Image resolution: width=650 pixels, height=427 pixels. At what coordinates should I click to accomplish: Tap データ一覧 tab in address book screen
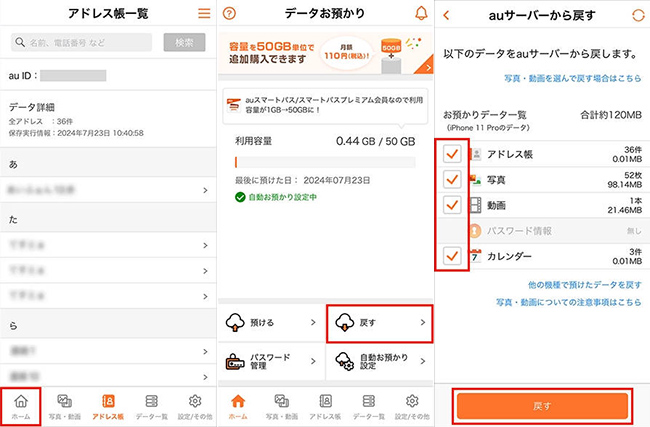[152, 407]
